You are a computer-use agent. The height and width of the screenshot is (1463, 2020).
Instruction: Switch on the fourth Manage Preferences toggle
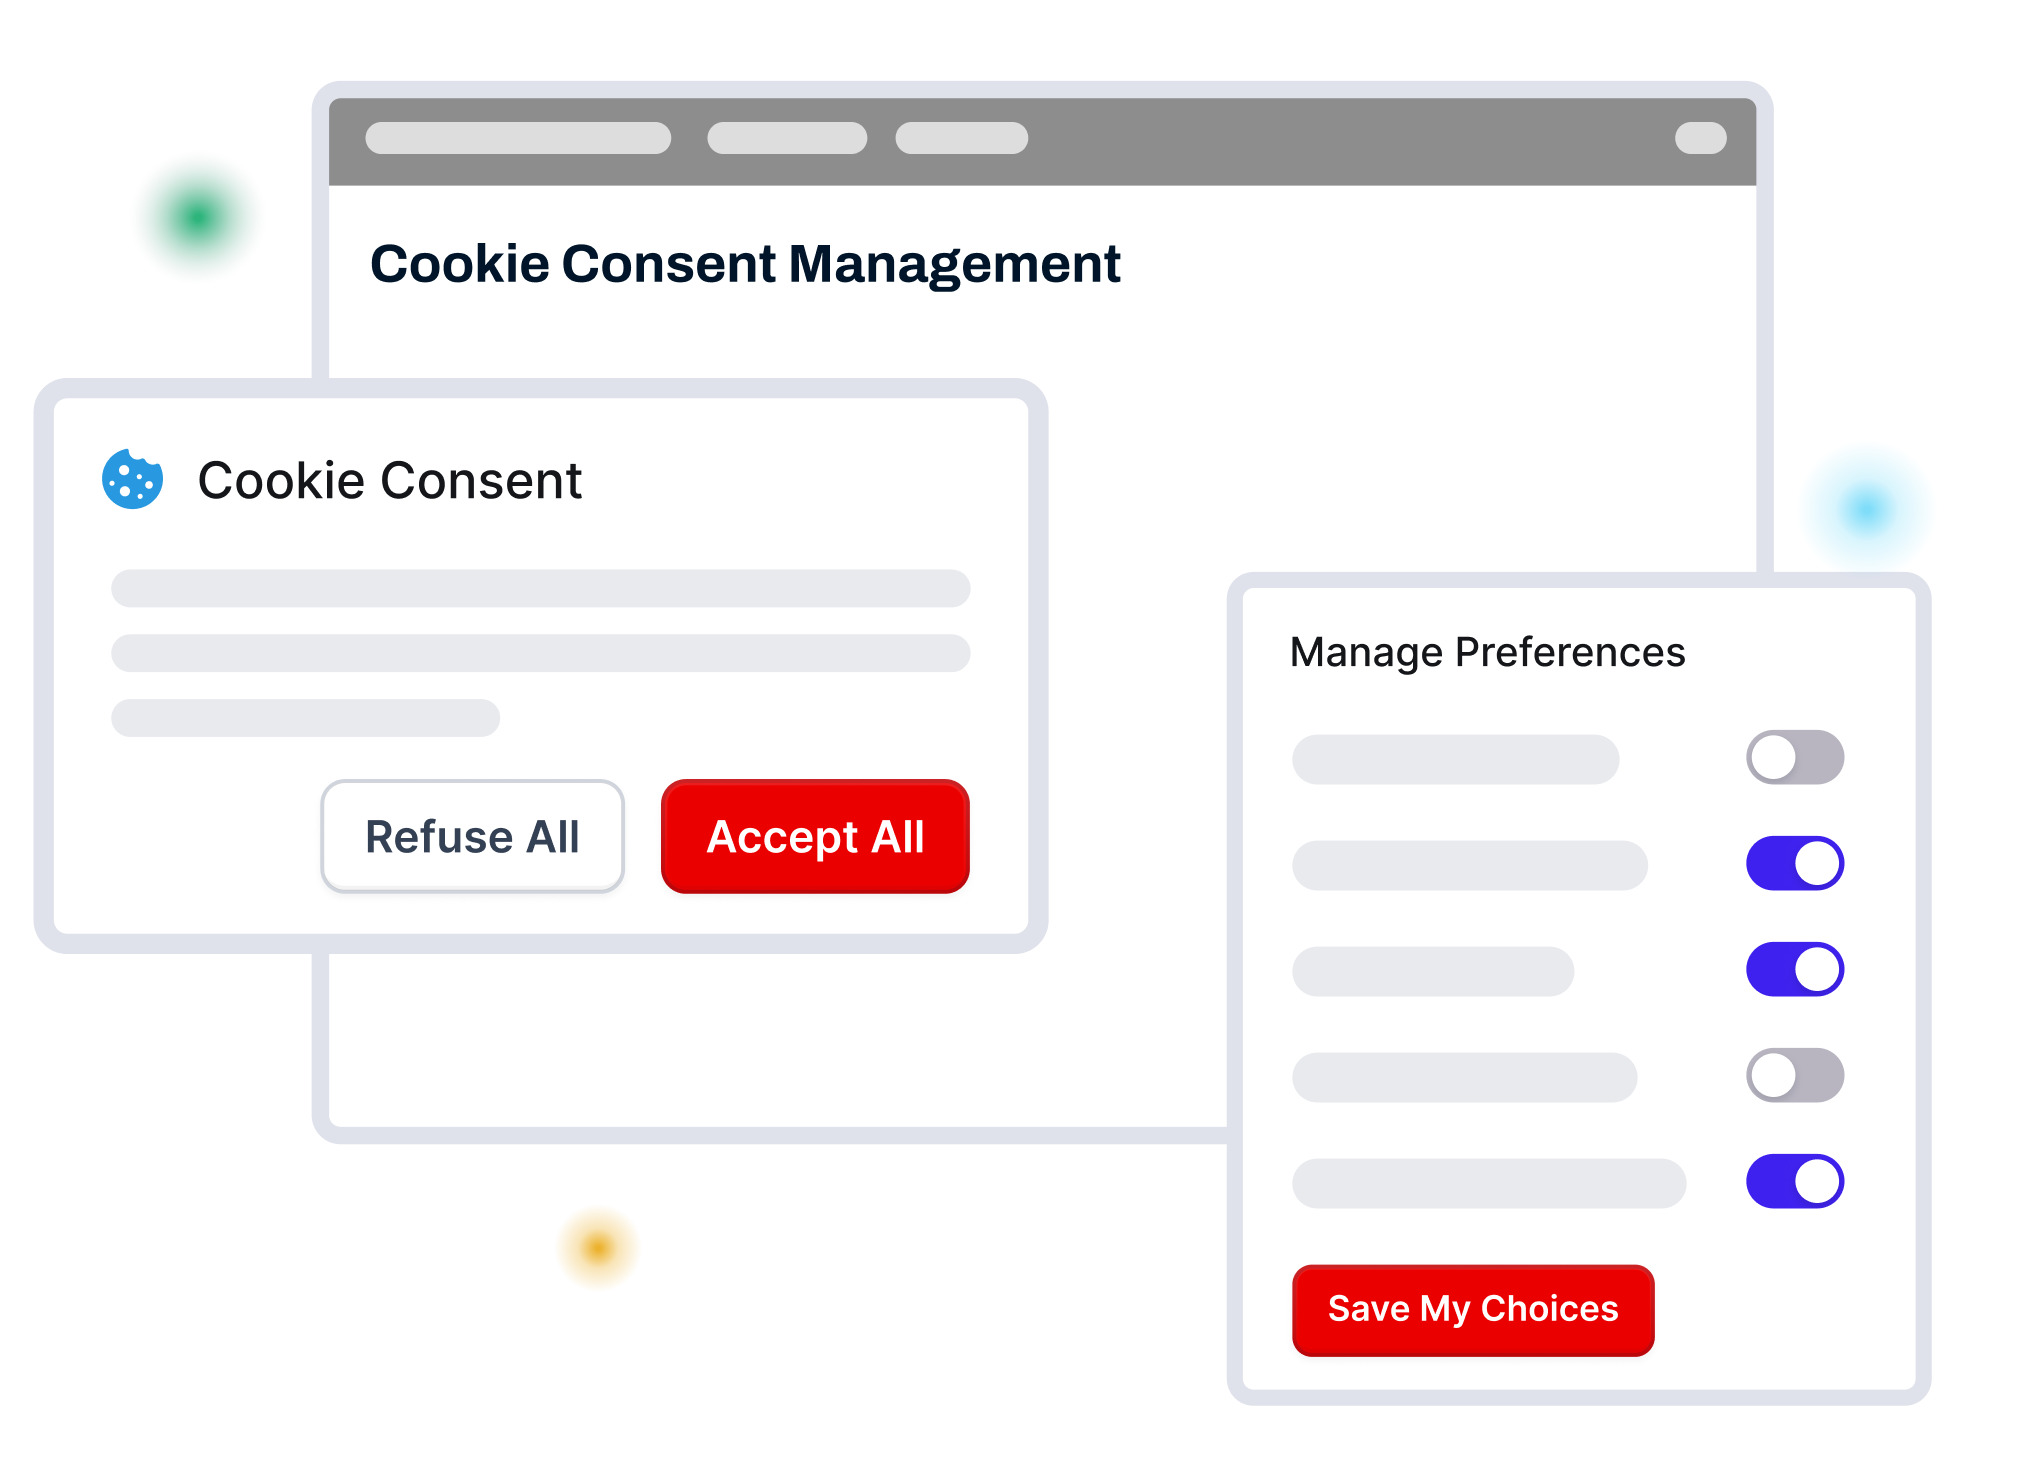coord(1794,1075)
